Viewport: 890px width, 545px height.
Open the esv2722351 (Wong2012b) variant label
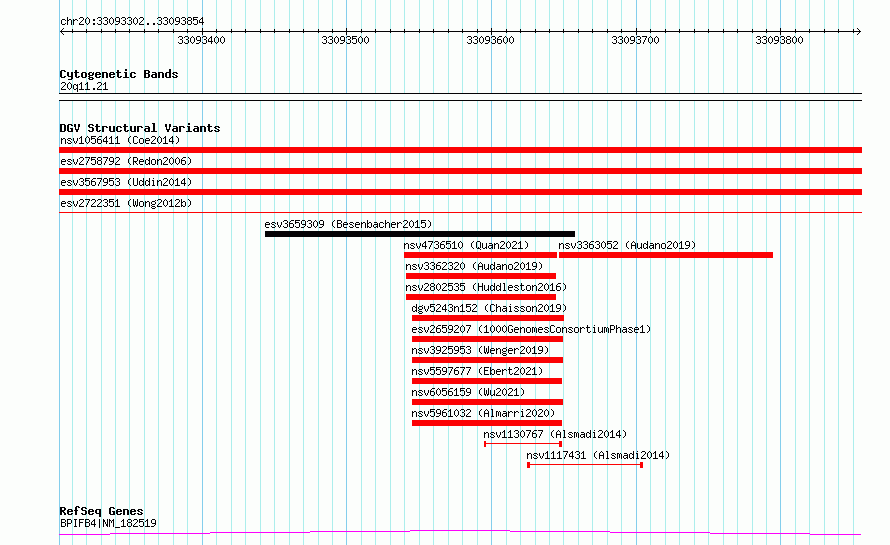click(126, 203)
